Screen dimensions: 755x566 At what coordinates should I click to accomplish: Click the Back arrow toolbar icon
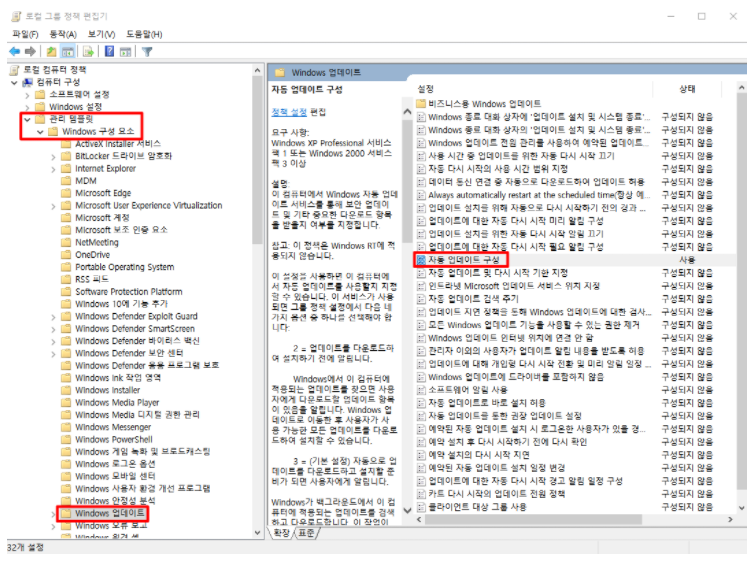[15, 51]
